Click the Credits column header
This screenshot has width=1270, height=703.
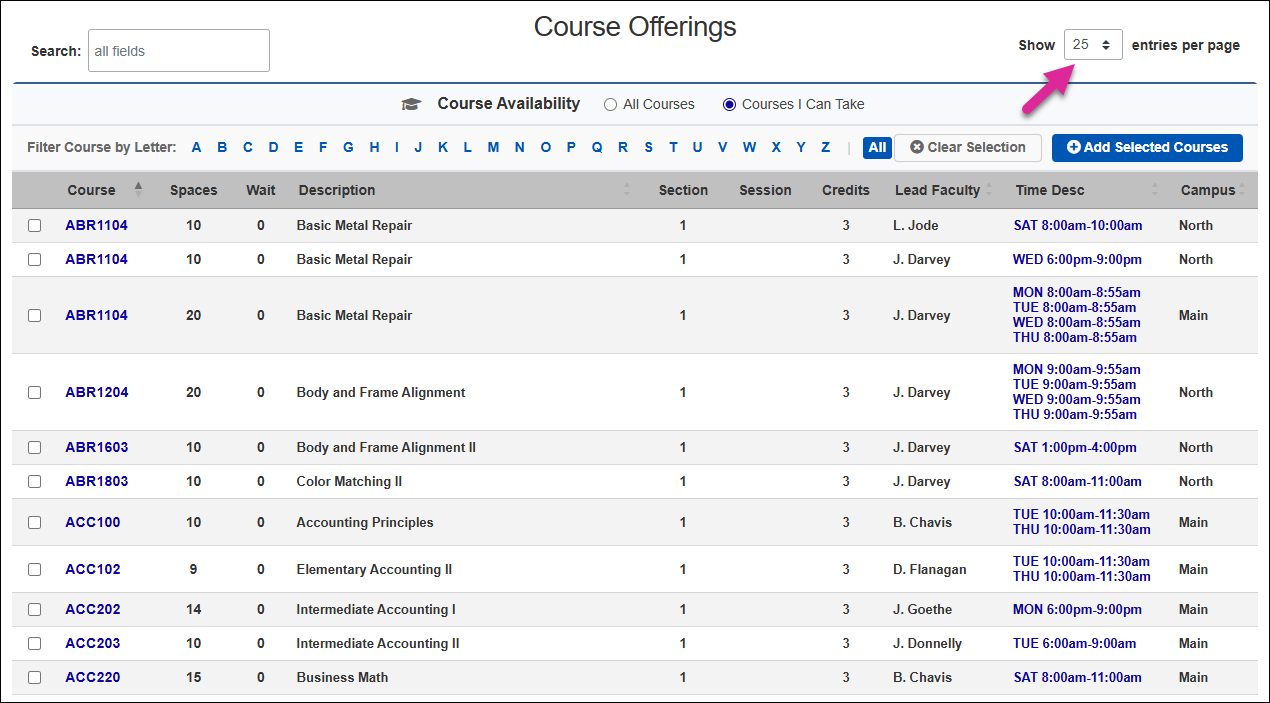[846, 190]
